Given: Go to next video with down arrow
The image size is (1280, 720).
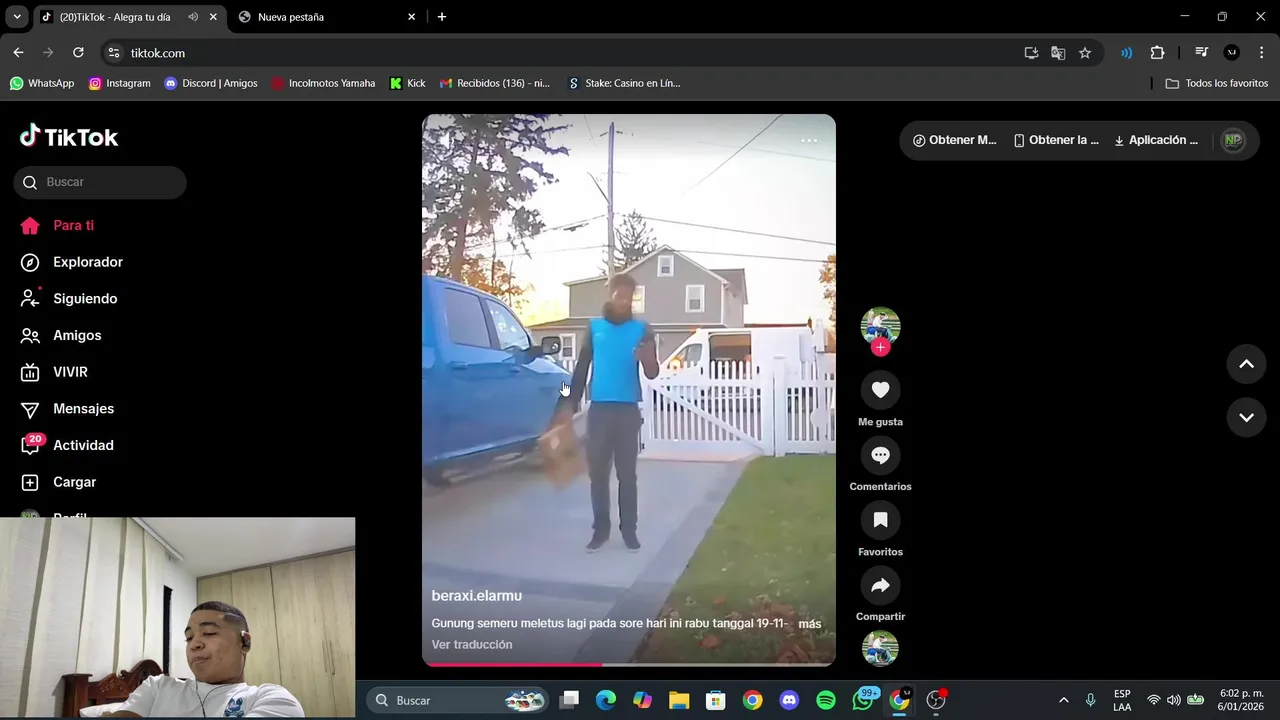Looking at the screenshot, I should 1246,417.
